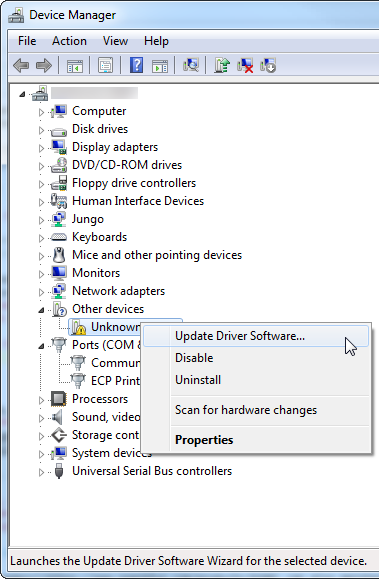Click the Display adapters icon
Viewport: 379px width, 579px height.
point(59,147)
